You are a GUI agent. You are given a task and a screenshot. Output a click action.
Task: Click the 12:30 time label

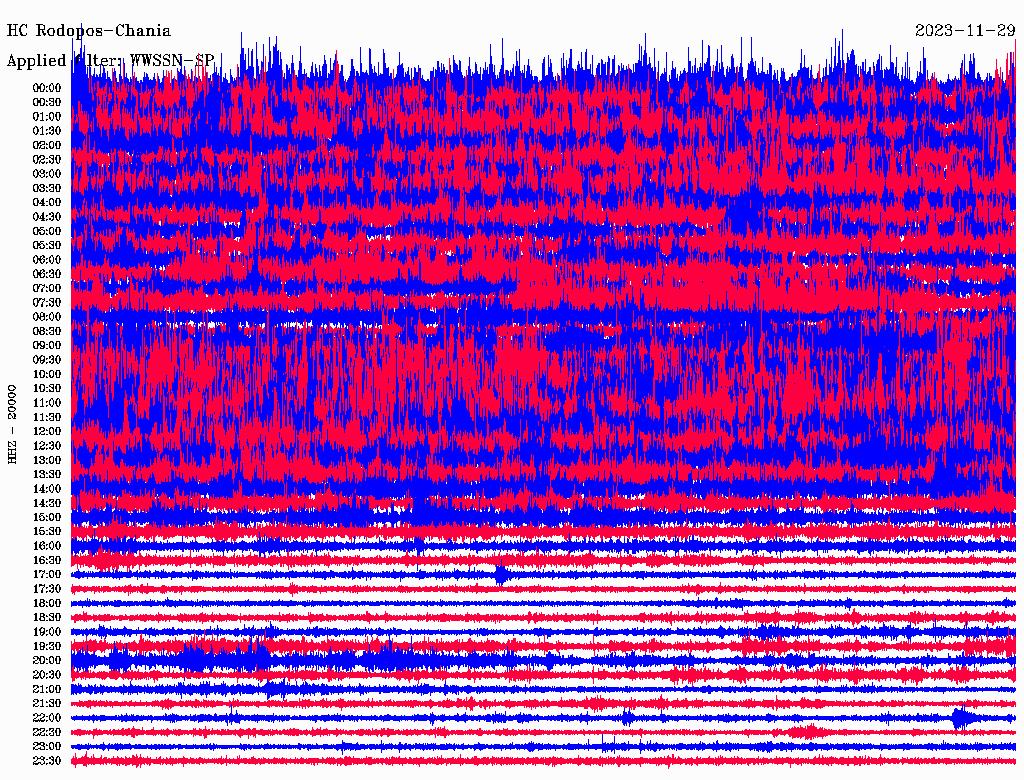coord(47,446)
